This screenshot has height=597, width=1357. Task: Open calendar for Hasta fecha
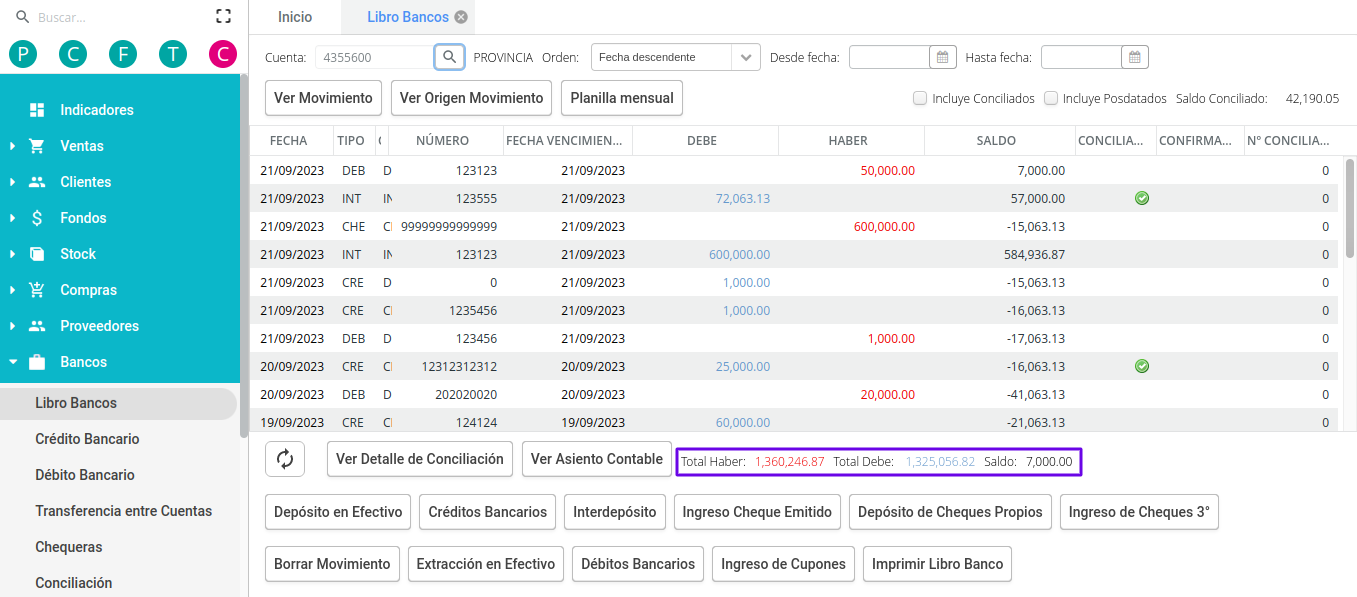coord(1134,57)
